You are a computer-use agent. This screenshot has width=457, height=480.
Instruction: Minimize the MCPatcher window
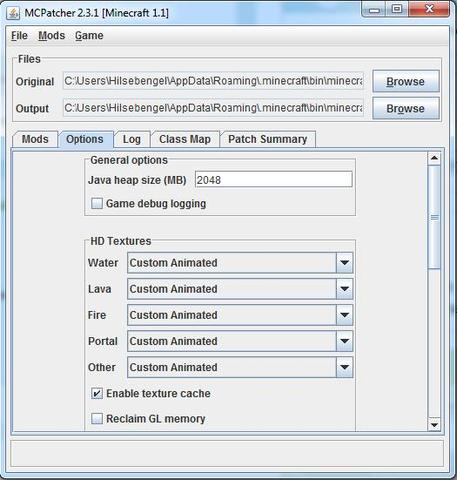pyautogui.click(x=374, y=10)
